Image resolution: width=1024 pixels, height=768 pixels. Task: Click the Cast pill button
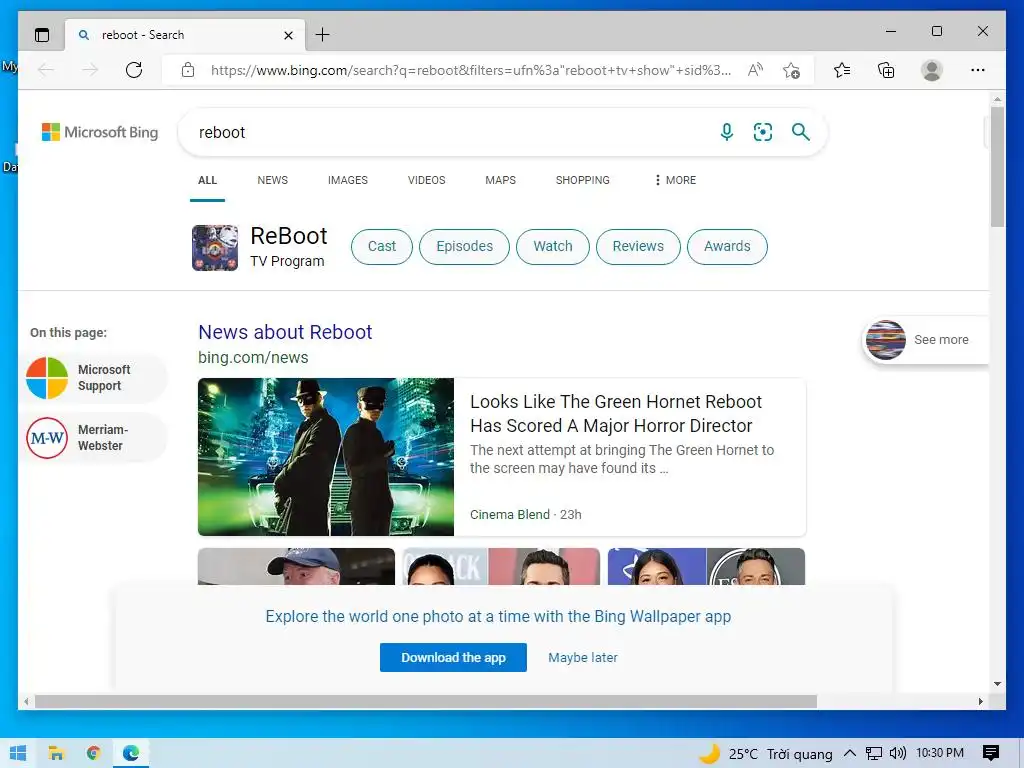381,246
